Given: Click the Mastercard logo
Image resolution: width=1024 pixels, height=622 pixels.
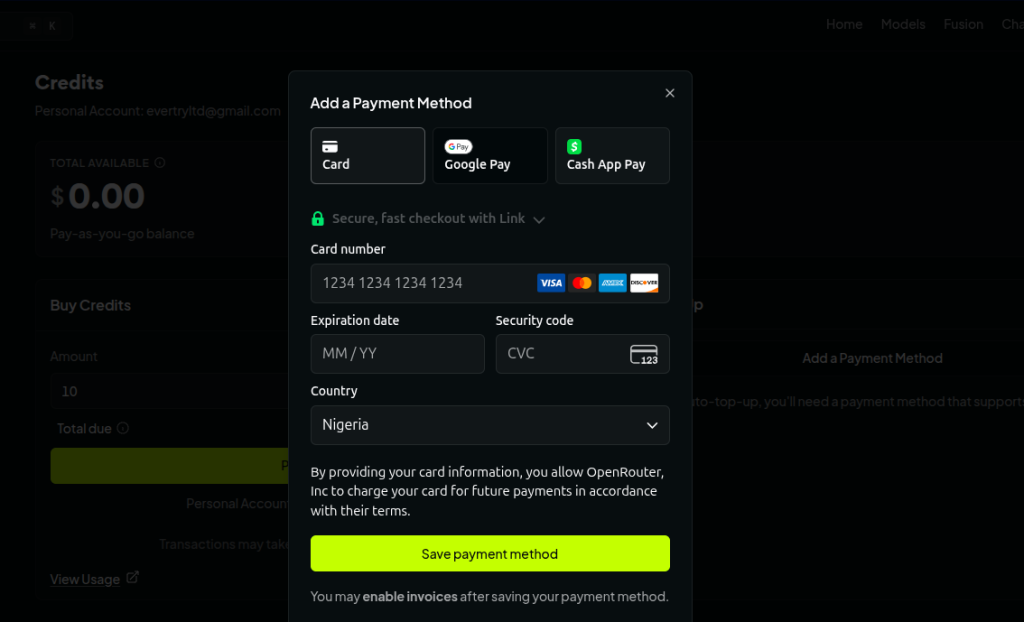Looking at the screenshot, I should 582,283.
